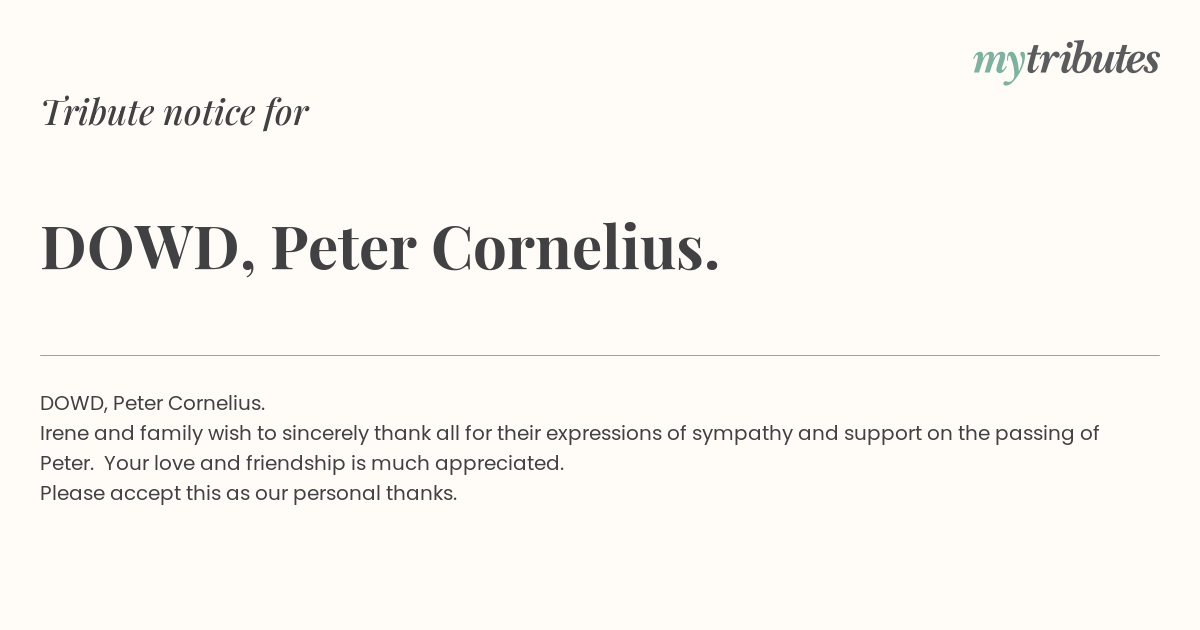
Task: Click the line "Your love and friendship is much appreciated"
Action: pos(334,464)
